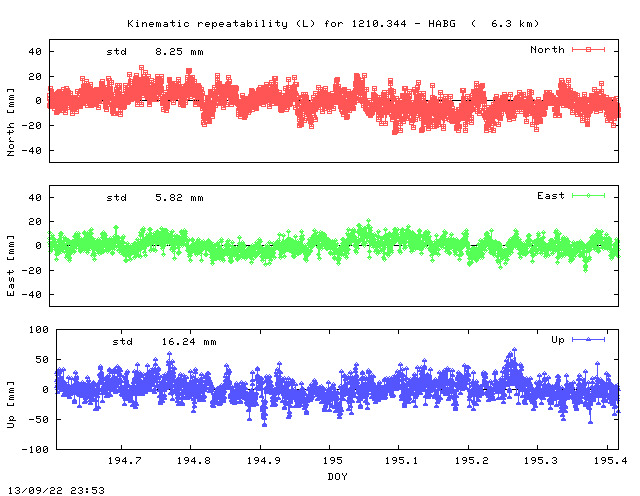Click the 'std' label in North panel

117,52
